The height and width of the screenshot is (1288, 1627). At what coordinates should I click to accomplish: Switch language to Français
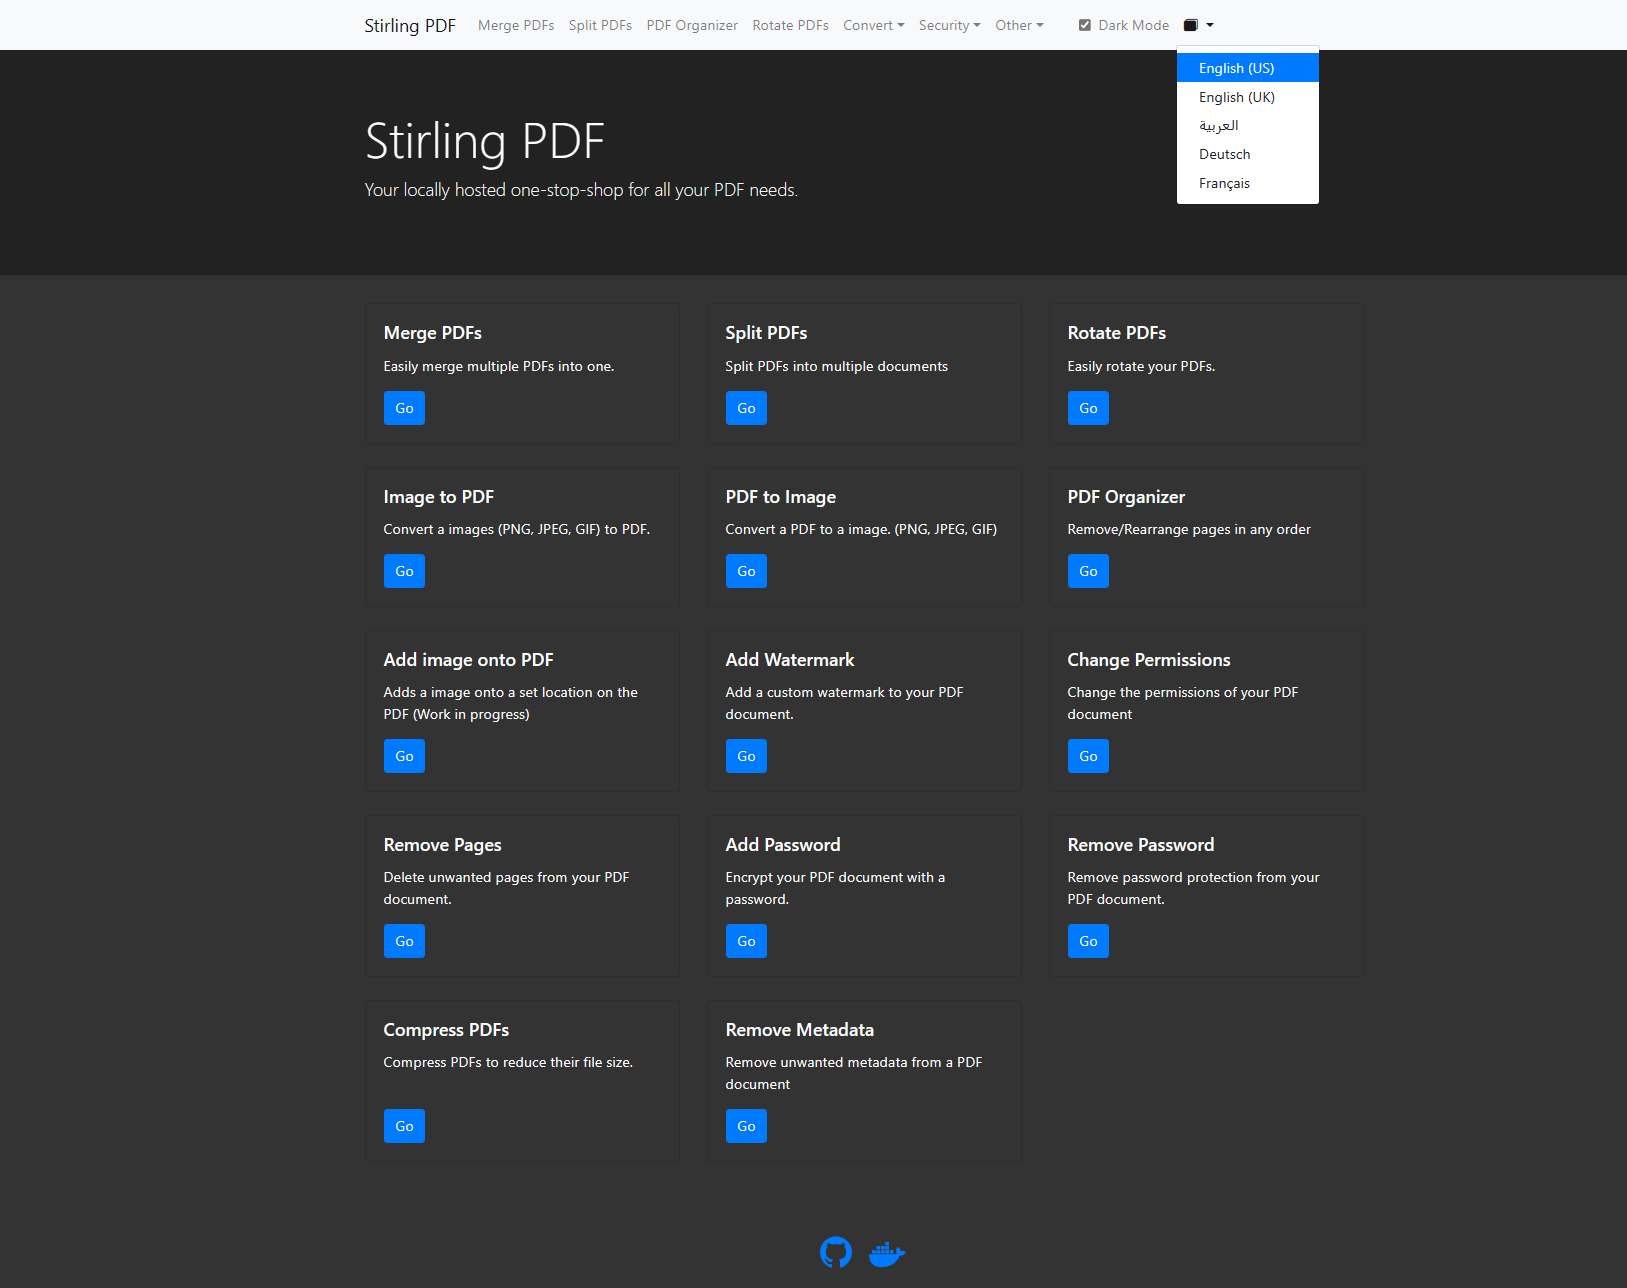[x=1225, y=183]
